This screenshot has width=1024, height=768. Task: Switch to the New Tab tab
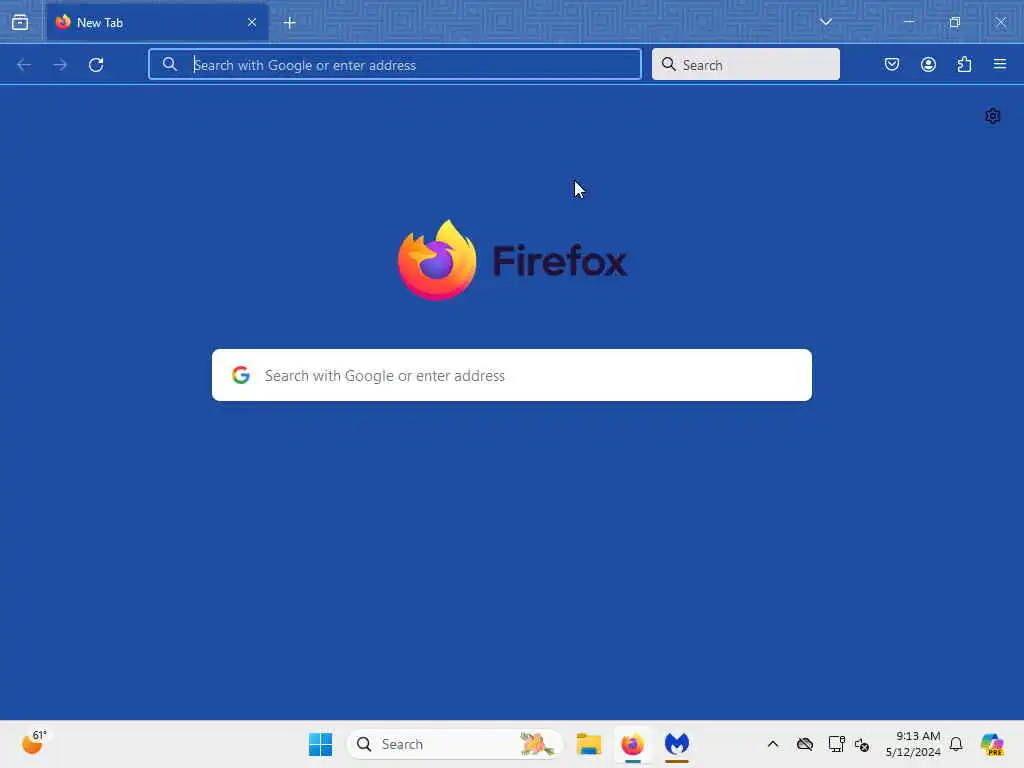157,22
